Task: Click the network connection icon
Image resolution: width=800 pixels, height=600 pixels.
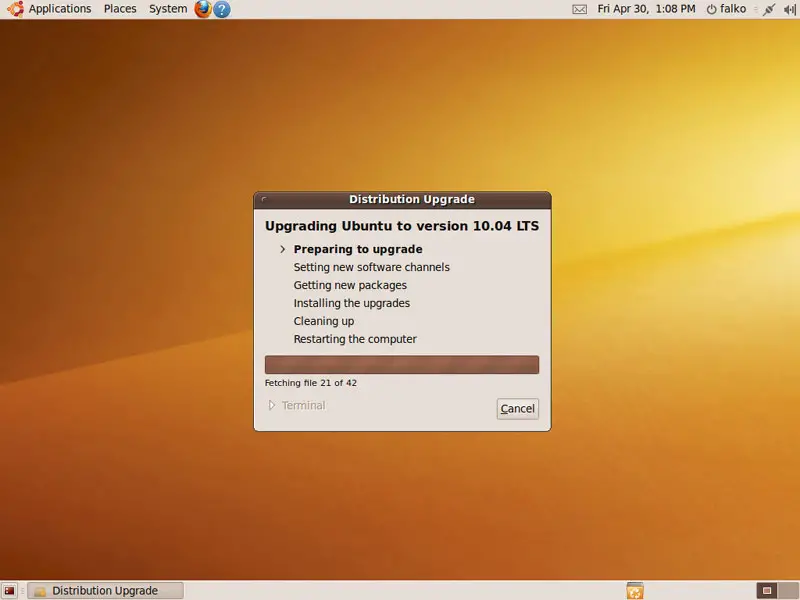Action: pyautogui.click(x=768, y=9)
